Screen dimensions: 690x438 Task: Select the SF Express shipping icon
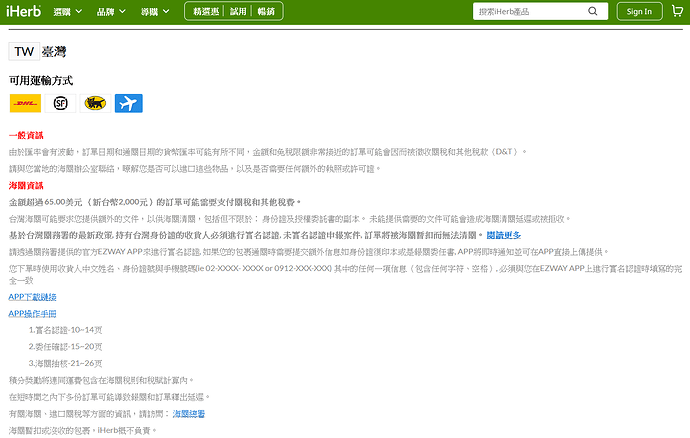(60, 103)
